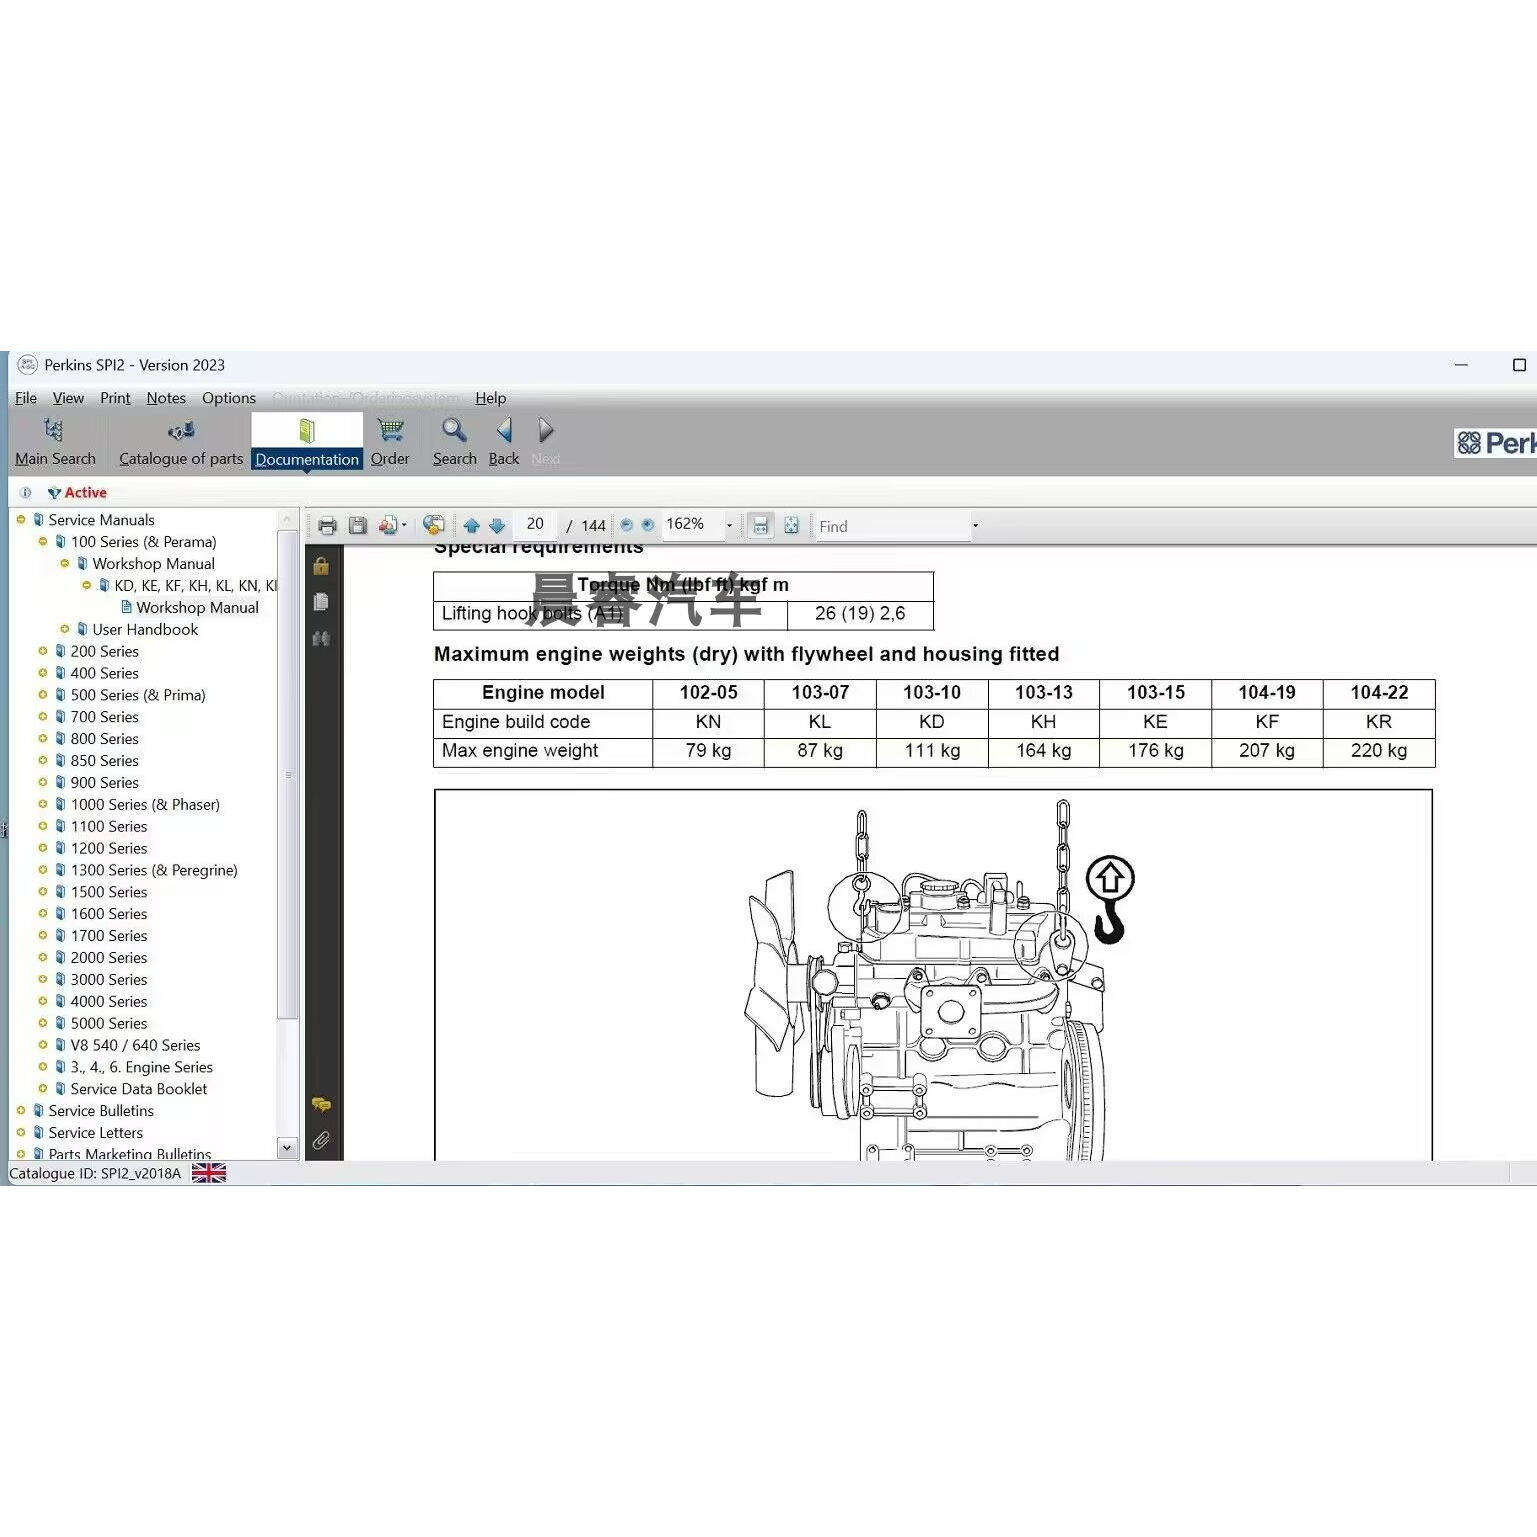This screenshot has height=1537, width=1537.
Task: Collapse the Service Manuals tree node
Action: (21, 520)
